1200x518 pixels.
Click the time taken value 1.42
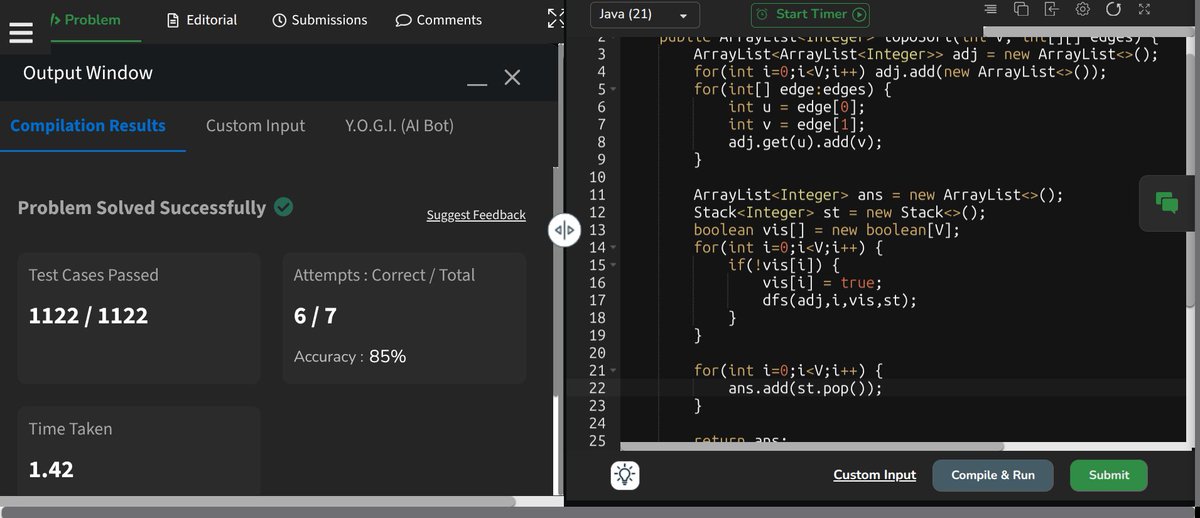pyautogui.click(x=51, y=469)
